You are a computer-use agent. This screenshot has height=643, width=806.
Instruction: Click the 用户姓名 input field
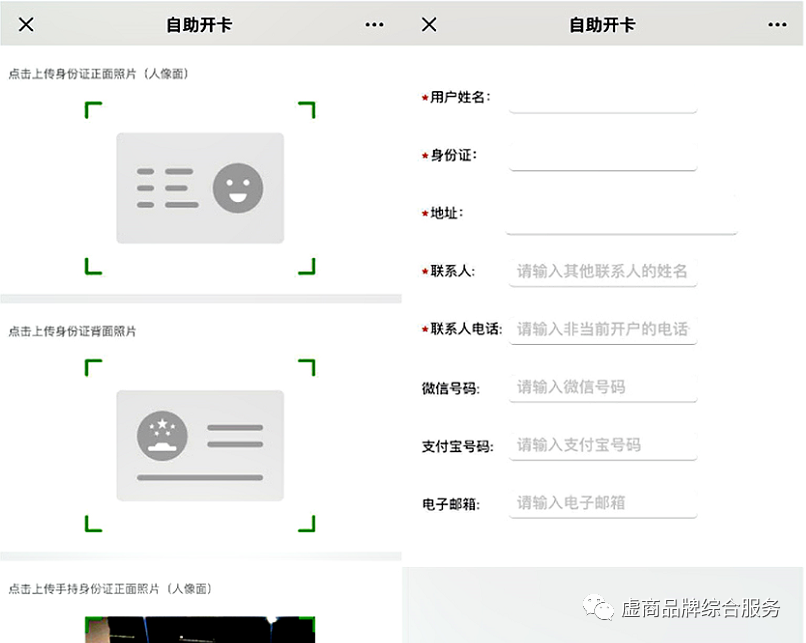[x=602, y=98]
